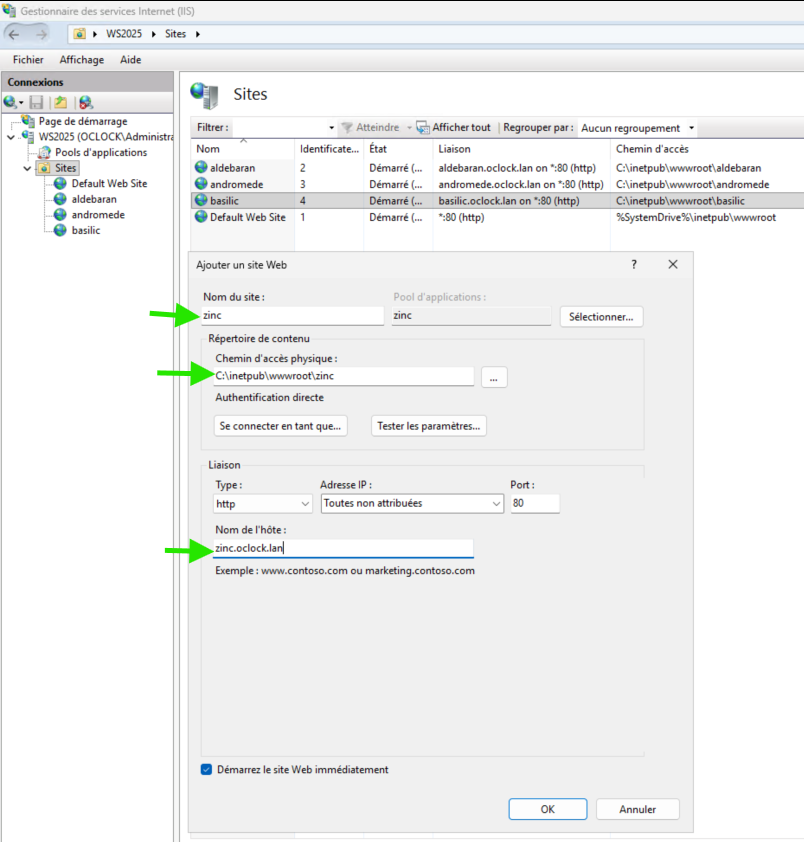Select Page de démarrage in the tree
Image resolution: width=804 pixels, height=842 pixels.
82,122
